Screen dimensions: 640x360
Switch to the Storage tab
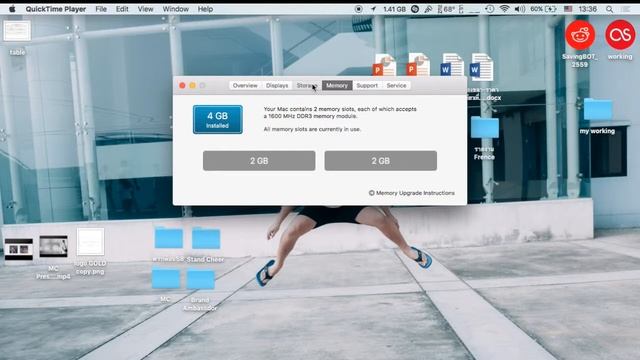307,85
